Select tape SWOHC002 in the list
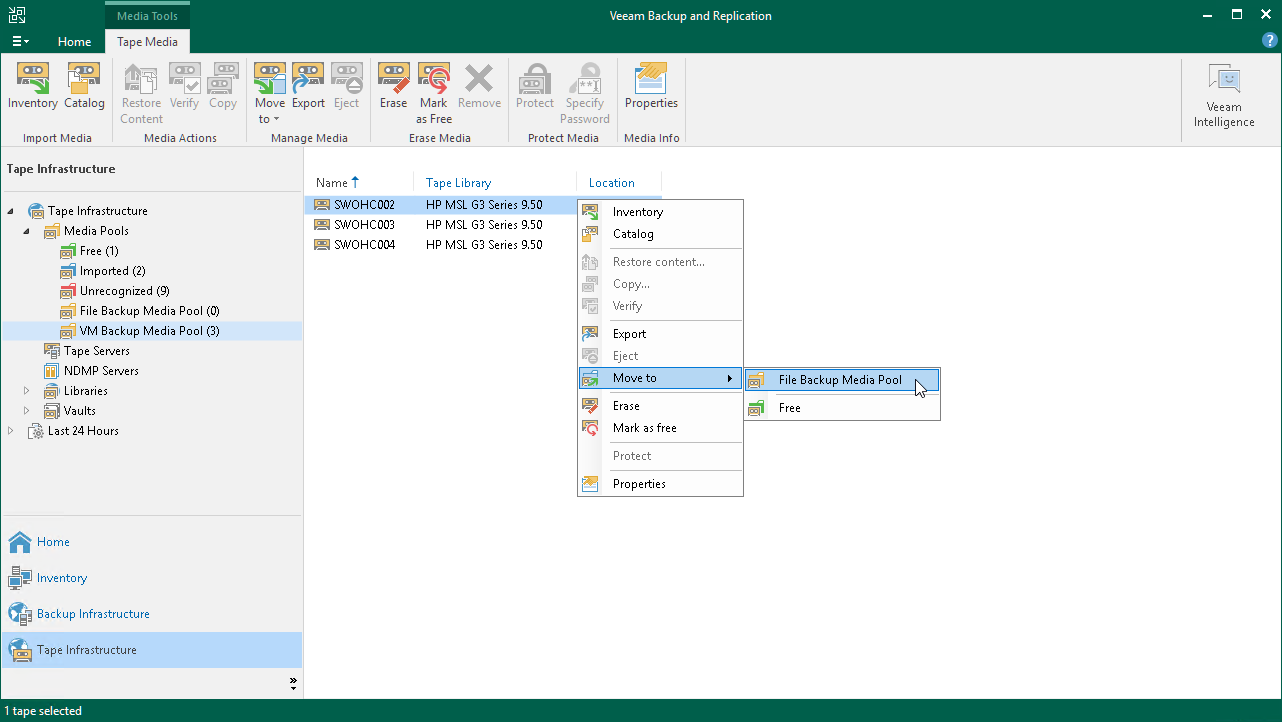The height and width of the screenshot is (722, 1282). [x=364, y=205]
